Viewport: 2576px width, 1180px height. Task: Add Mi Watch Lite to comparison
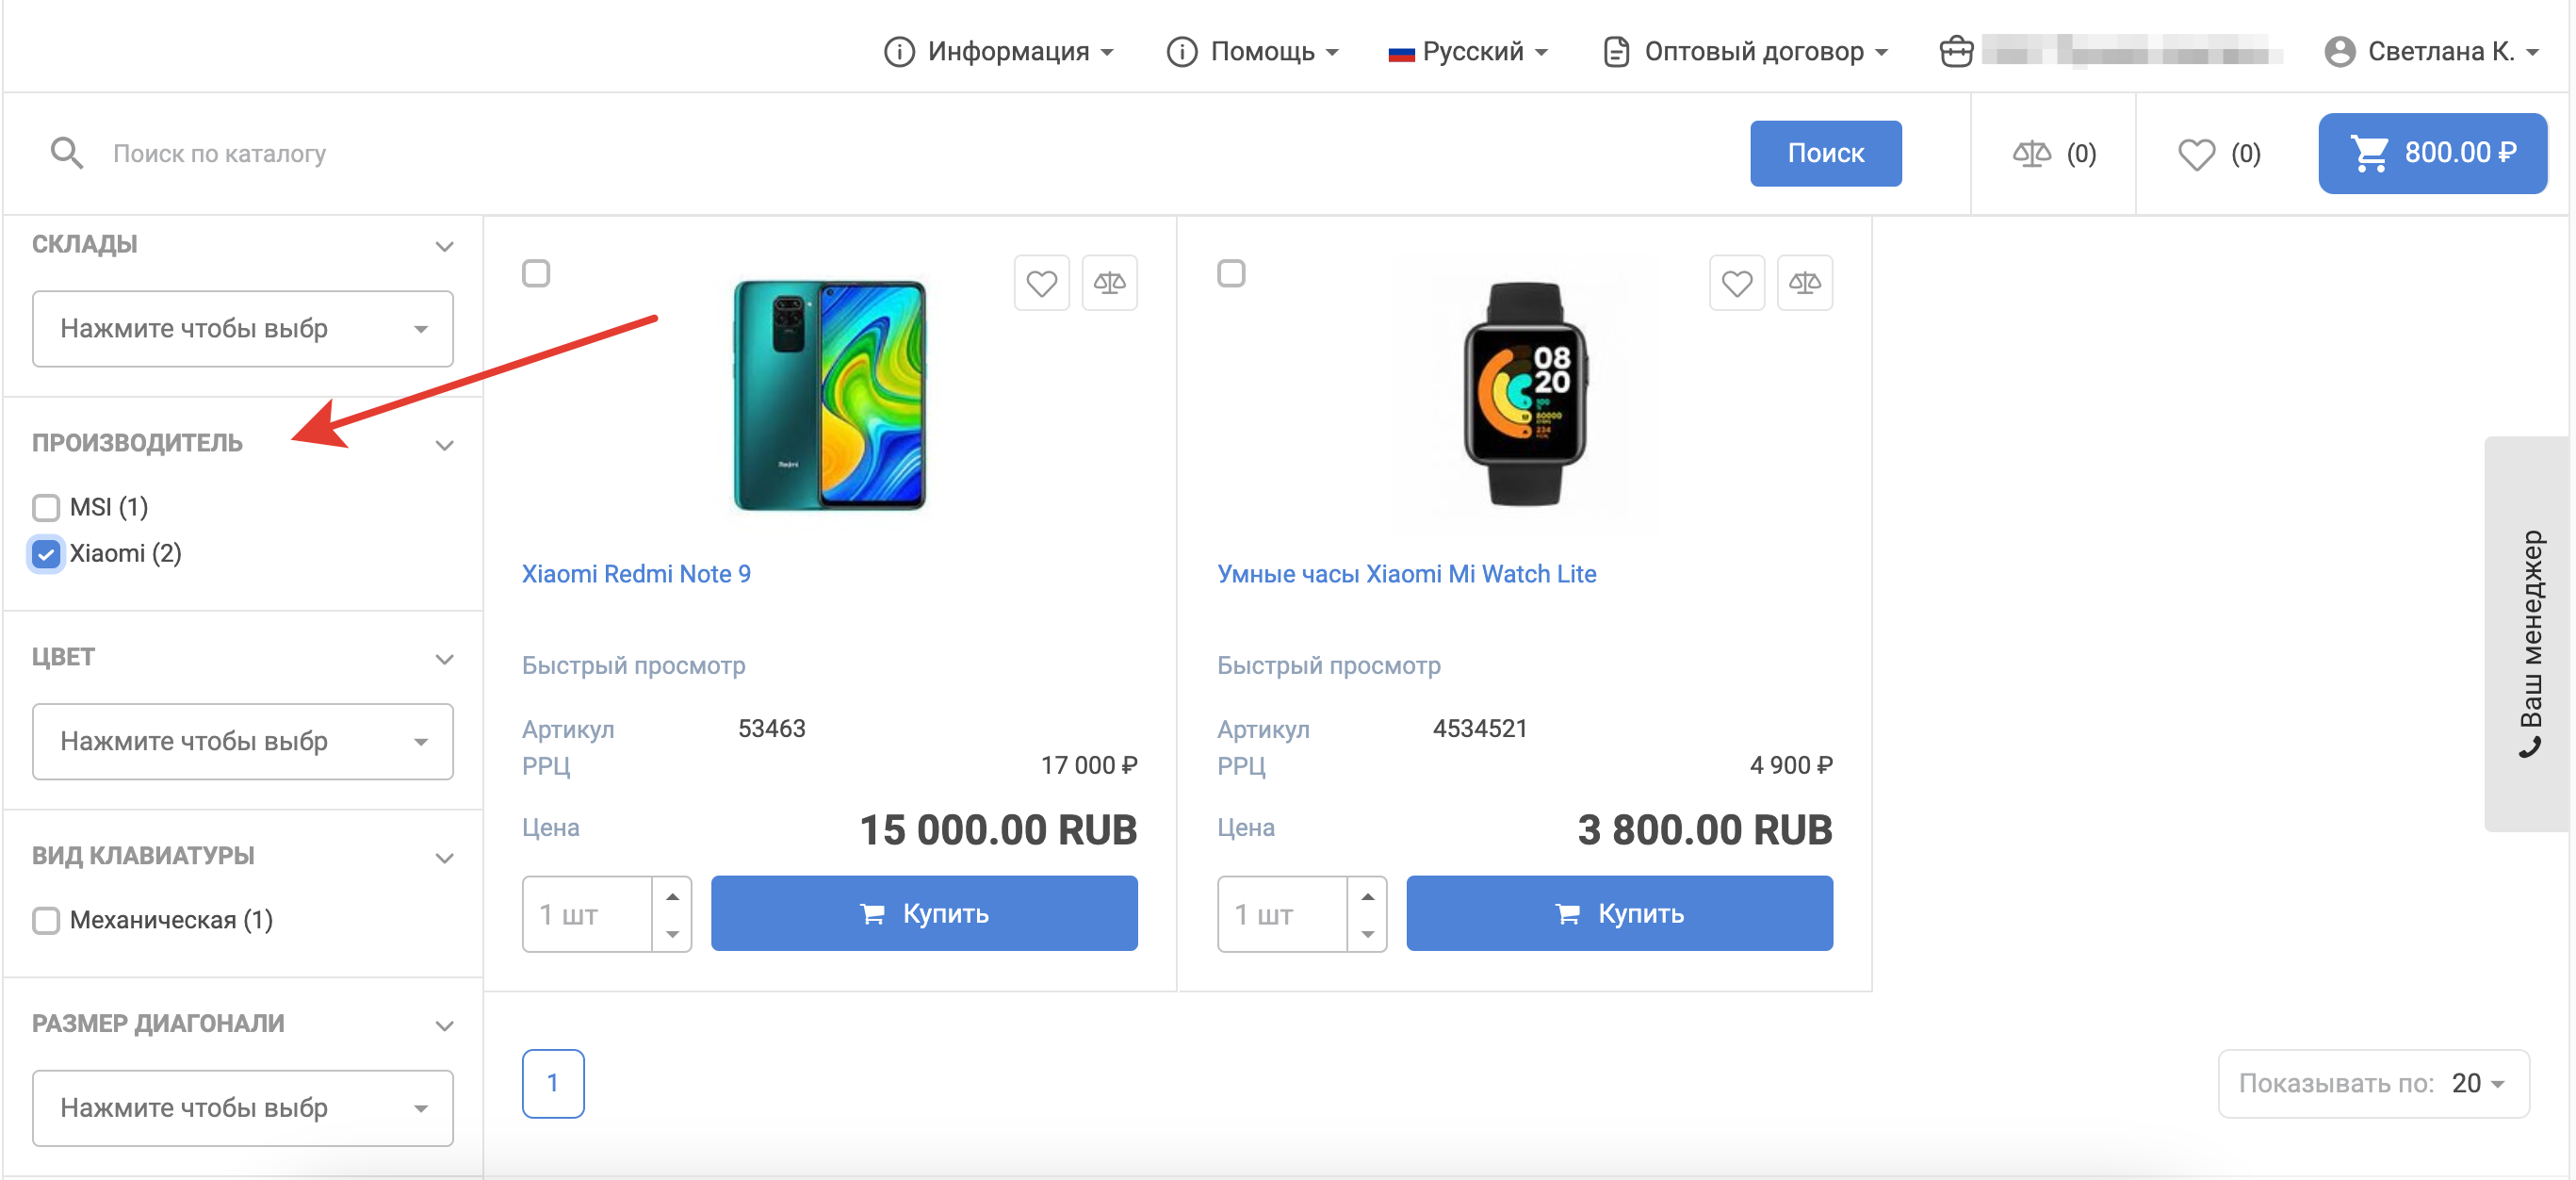point(1804,284)
